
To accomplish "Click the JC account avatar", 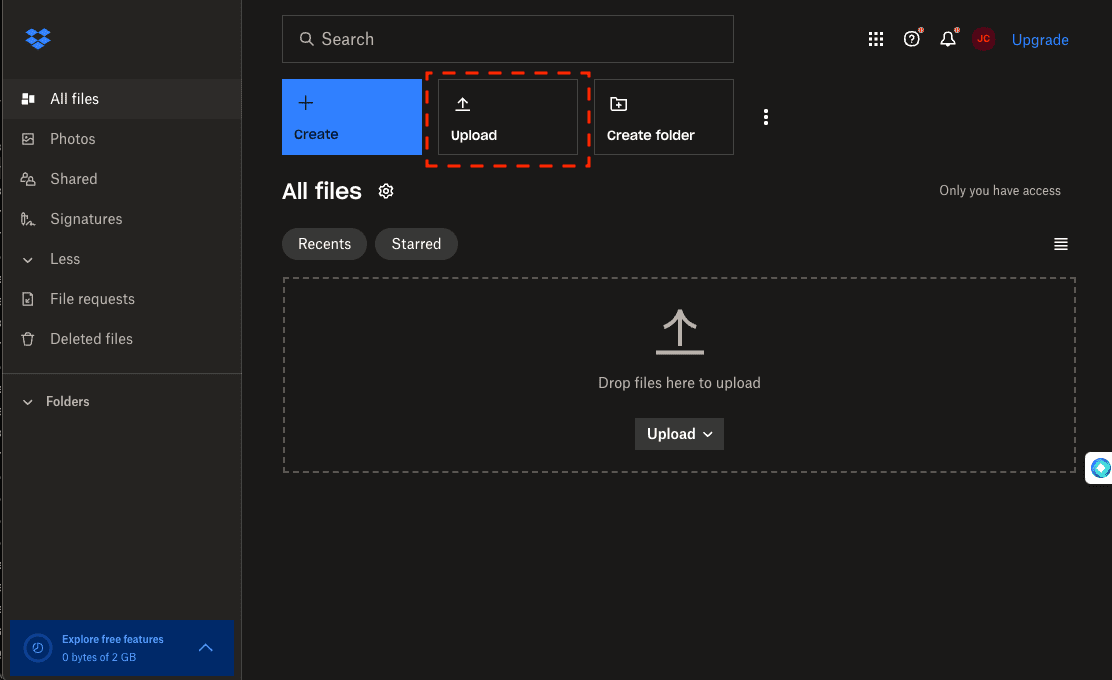I will 983,39.
